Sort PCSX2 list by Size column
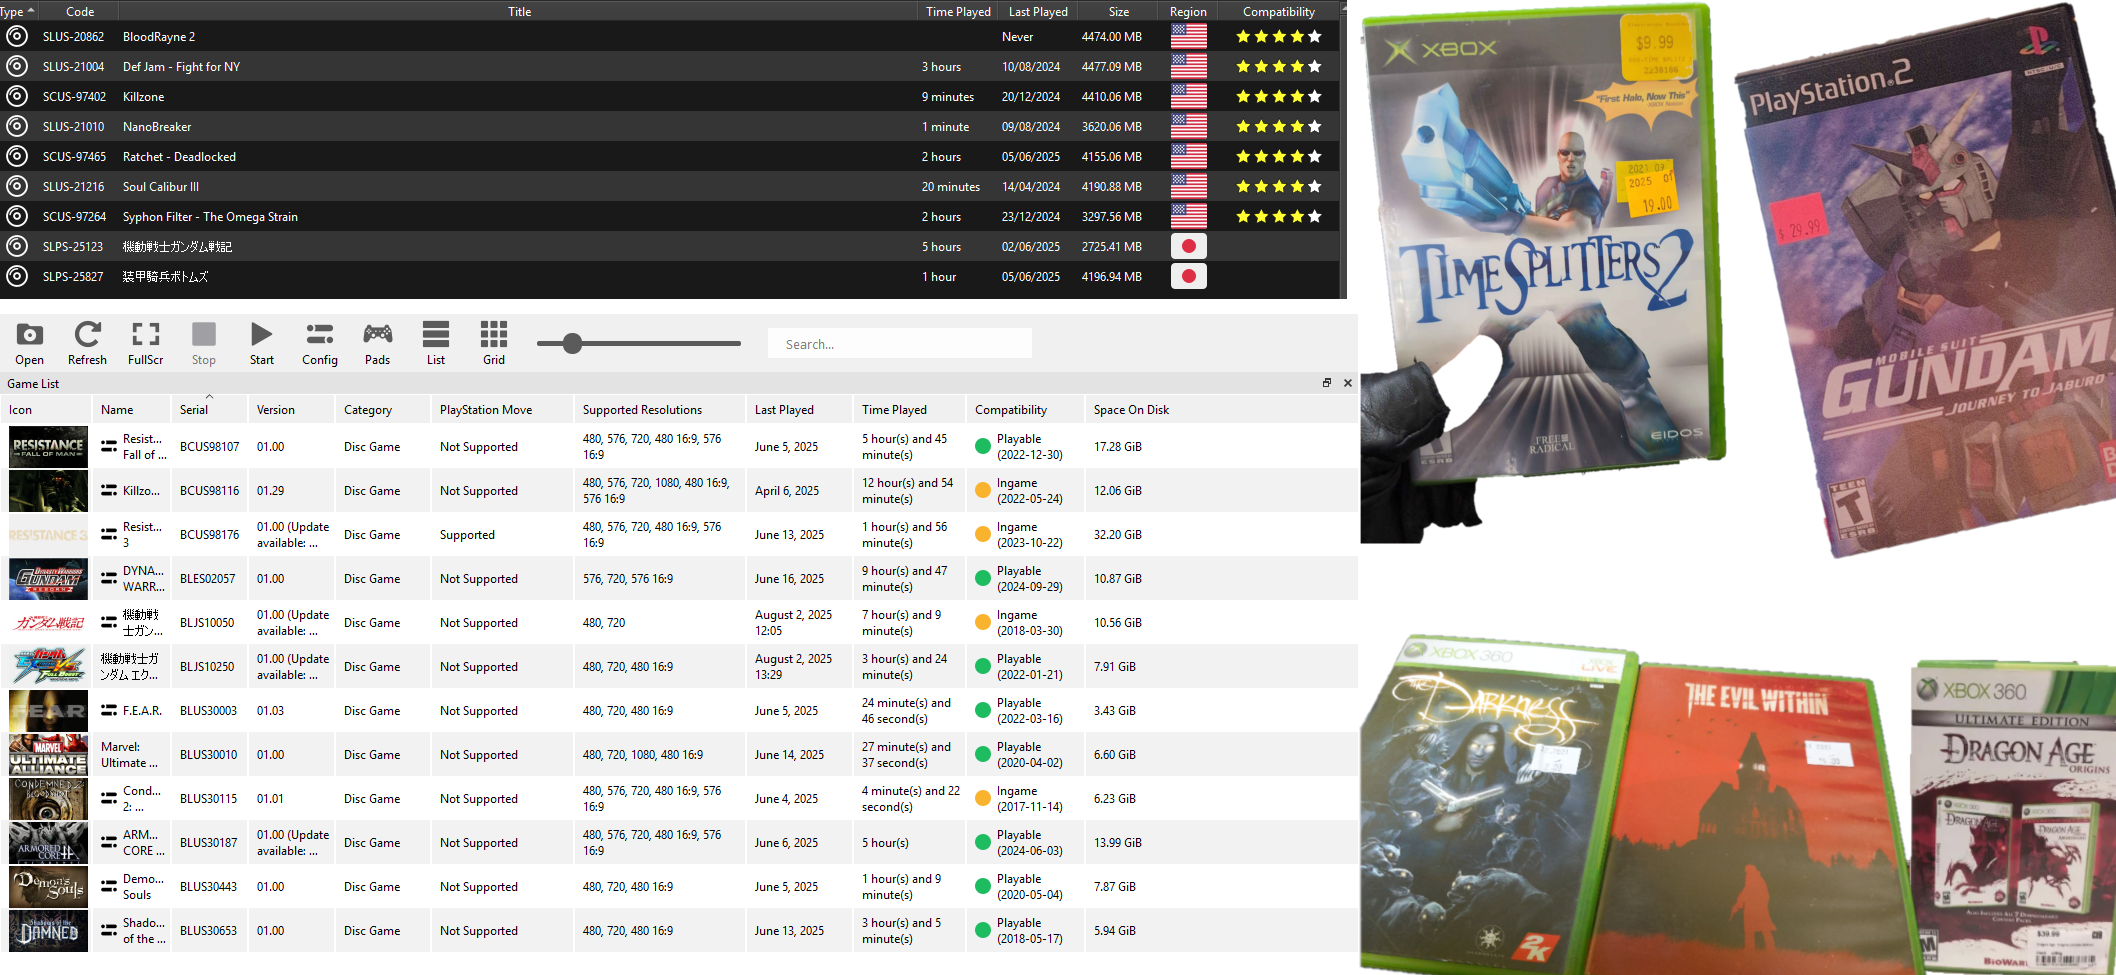The width and height of the screenshot is (2116, 975). click(x=1119, y=11)
